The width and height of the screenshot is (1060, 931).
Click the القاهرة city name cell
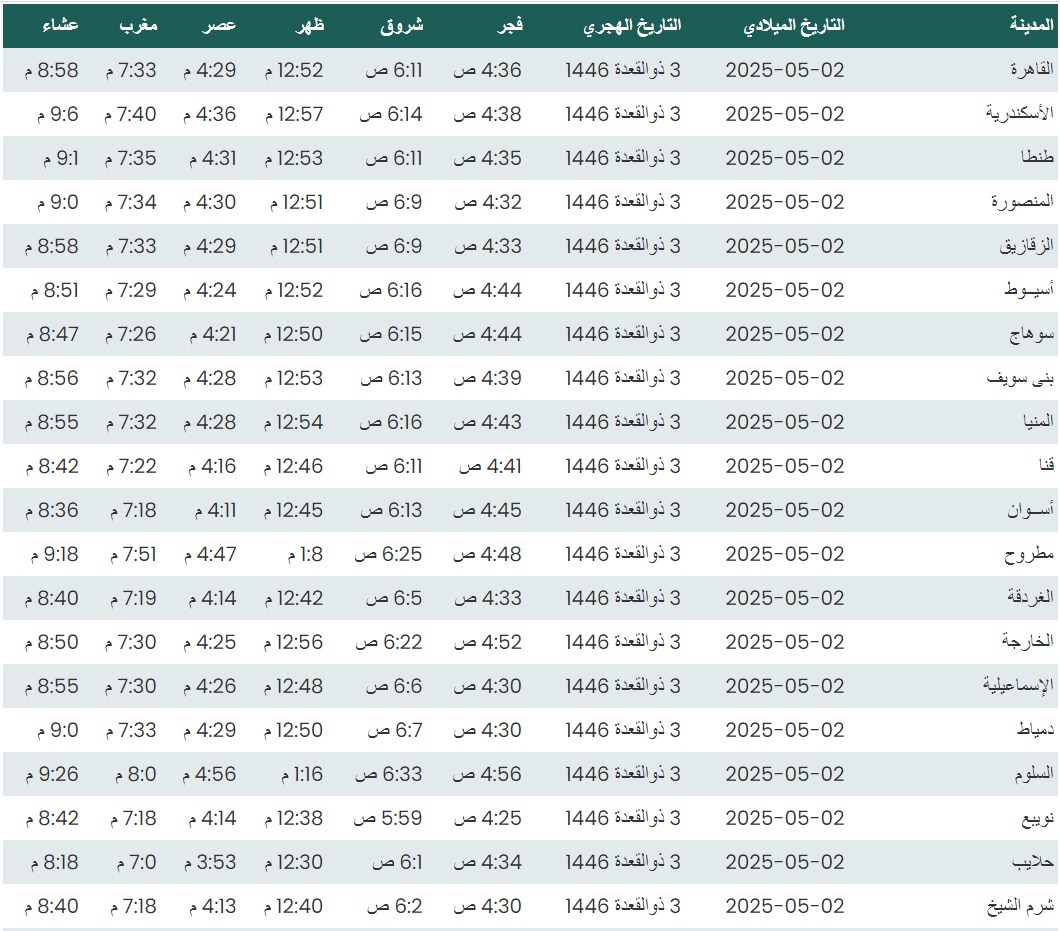(x=1026, y=70)
